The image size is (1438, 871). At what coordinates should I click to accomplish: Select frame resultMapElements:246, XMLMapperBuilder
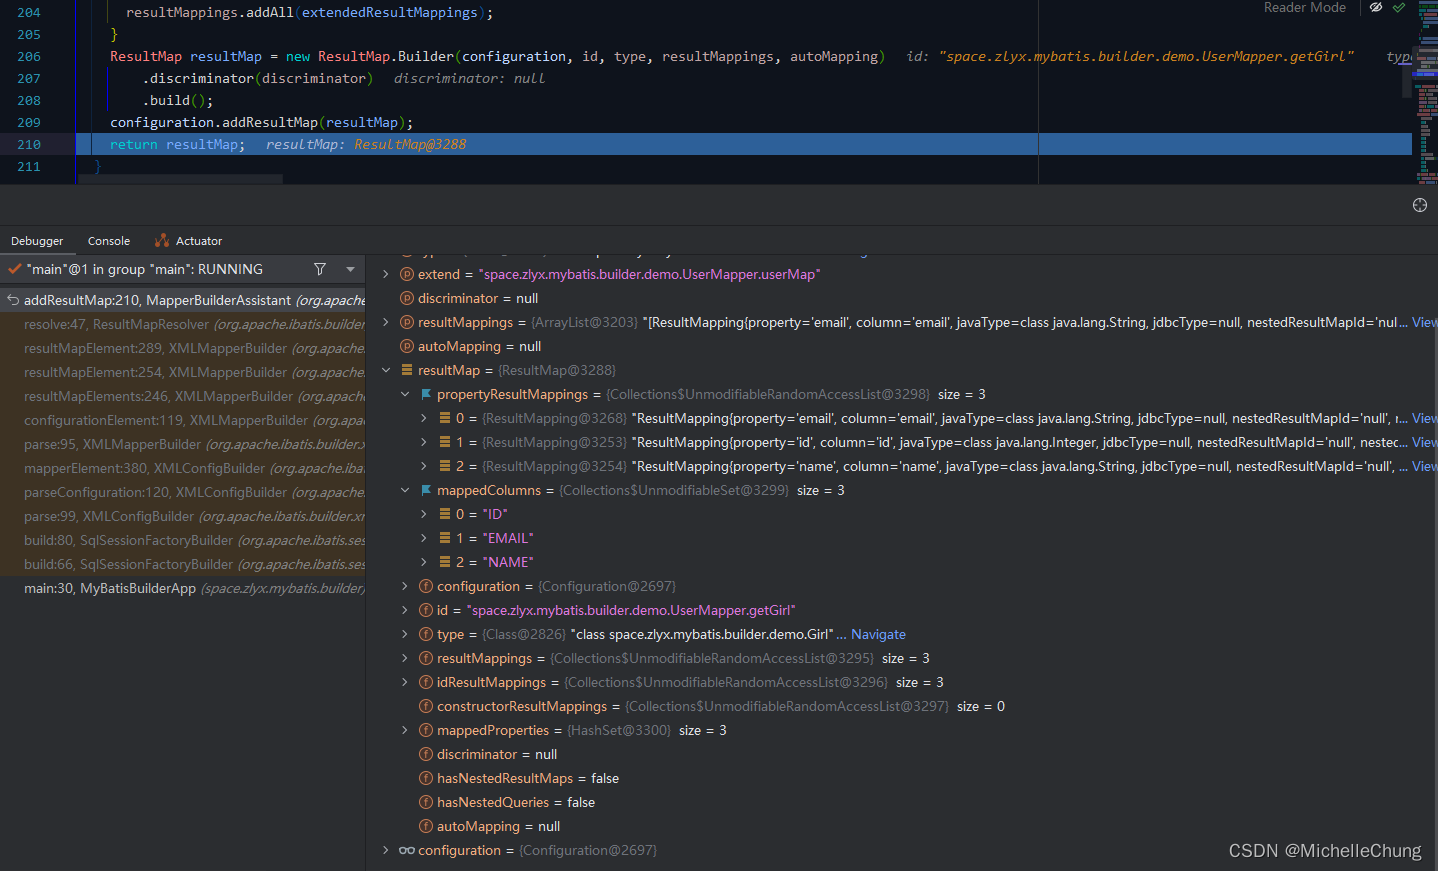pos(182,396)
